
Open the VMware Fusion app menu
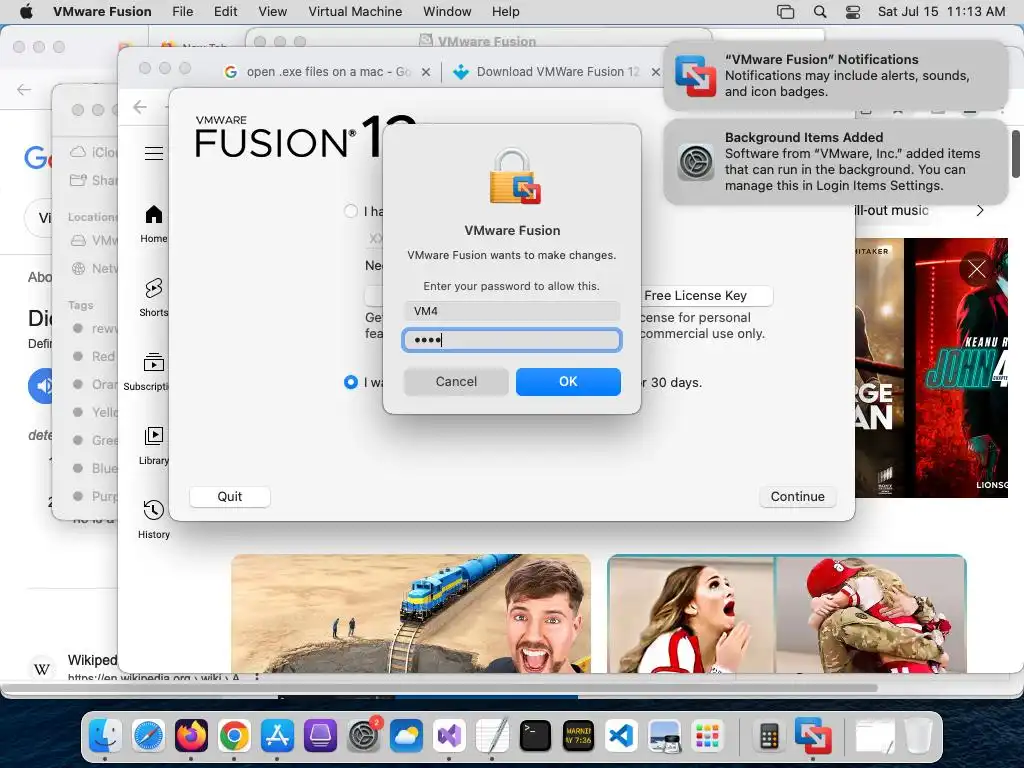coord(102,12)
